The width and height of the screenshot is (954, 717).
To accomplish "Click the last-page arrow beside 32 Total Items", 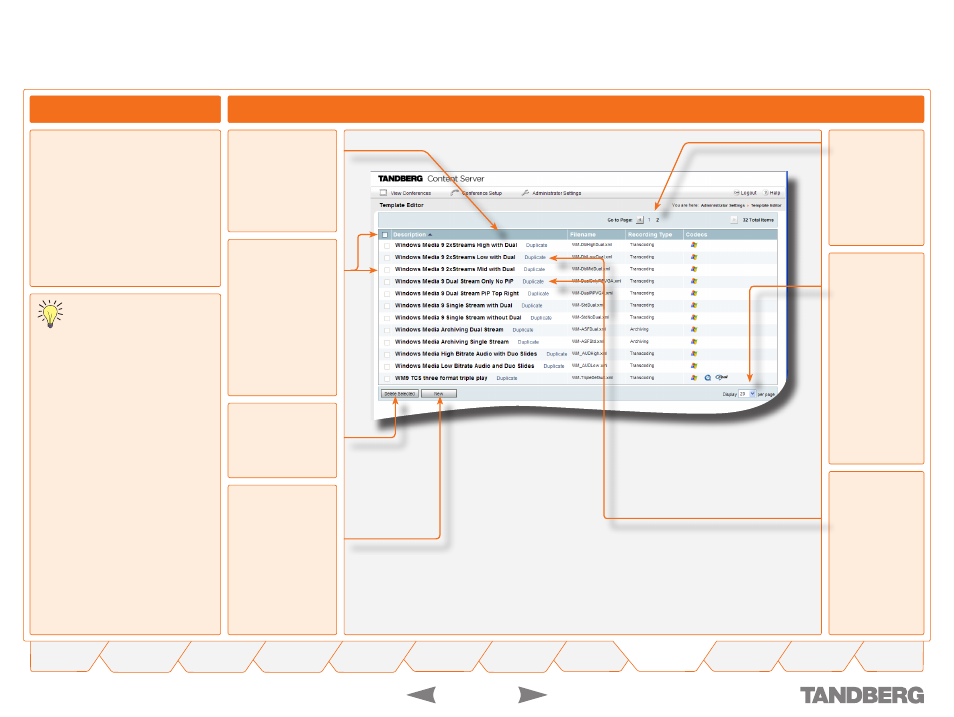I will 734,220.
